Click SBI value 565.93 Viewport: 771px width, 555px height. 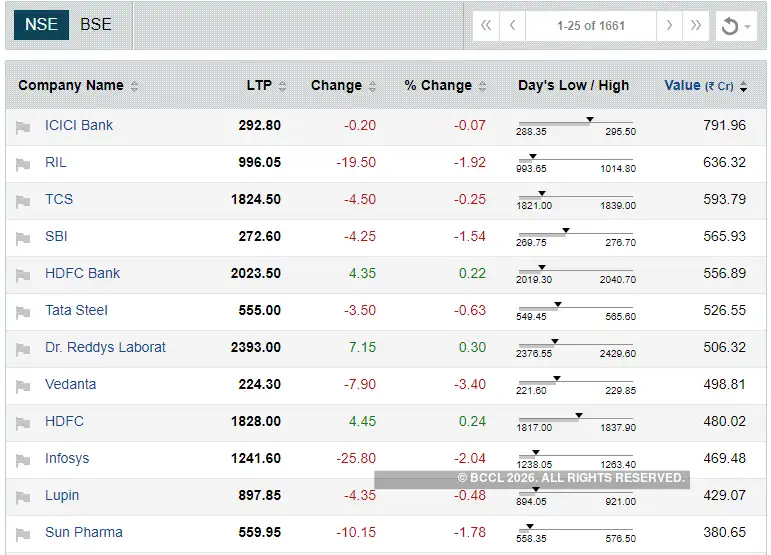pyautogui.click(x=724, y=236)
